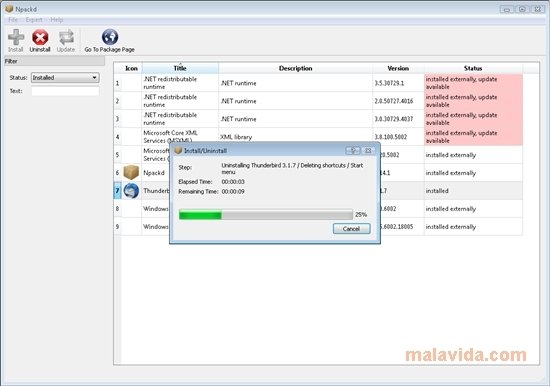Click the Npackd title bar app icon
The image size is (550, 386).
point(9,9)
